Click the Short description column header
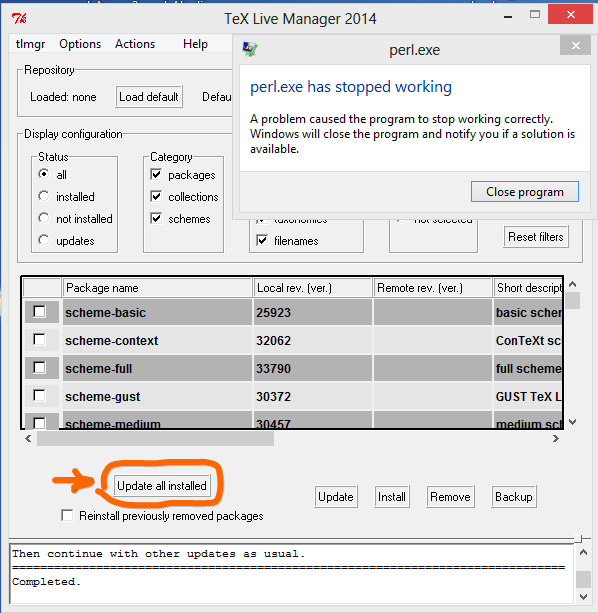This screenshot has width=598, height=613. click(528, 288)
